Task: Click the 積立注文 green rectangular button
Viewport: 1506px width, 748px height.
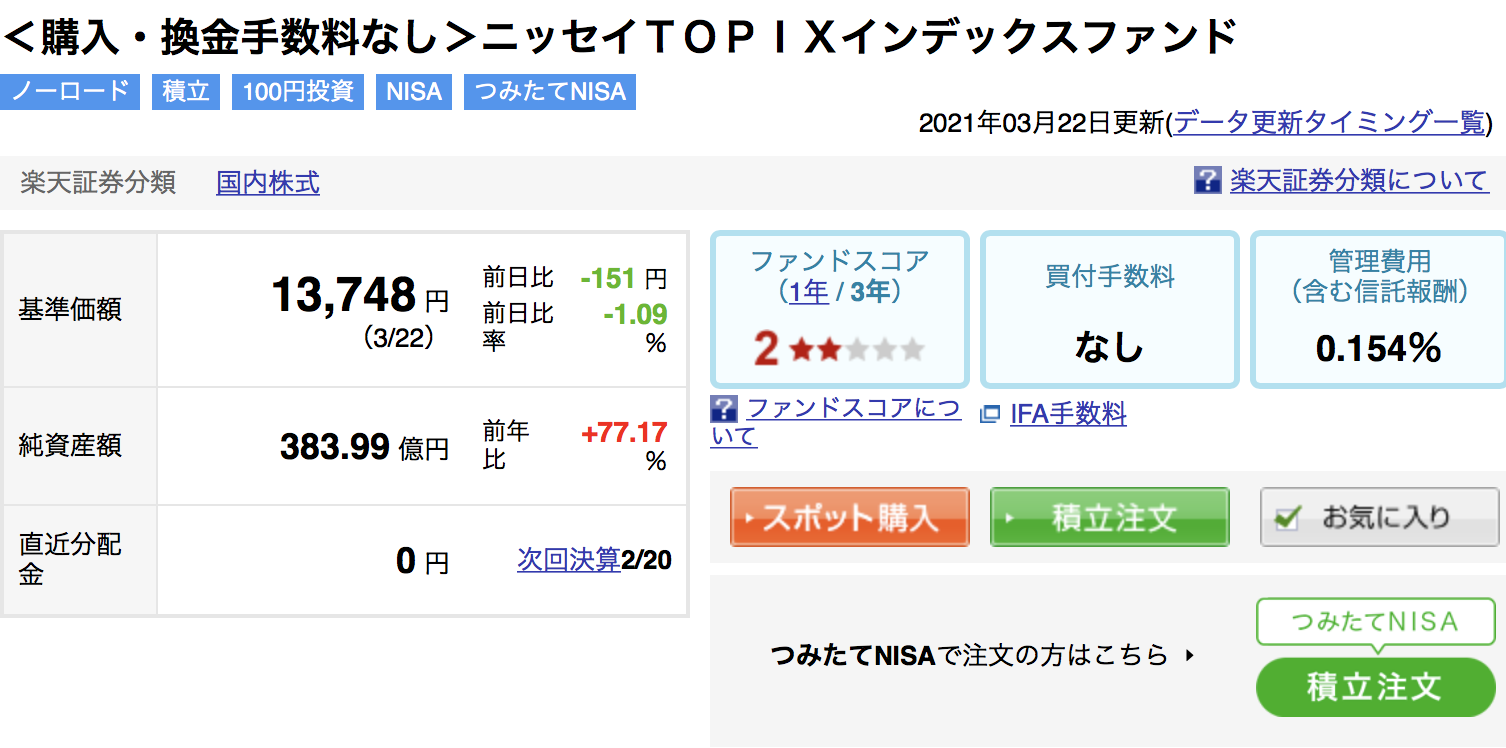Action: pyautogui.click(x=1109, y=517)
